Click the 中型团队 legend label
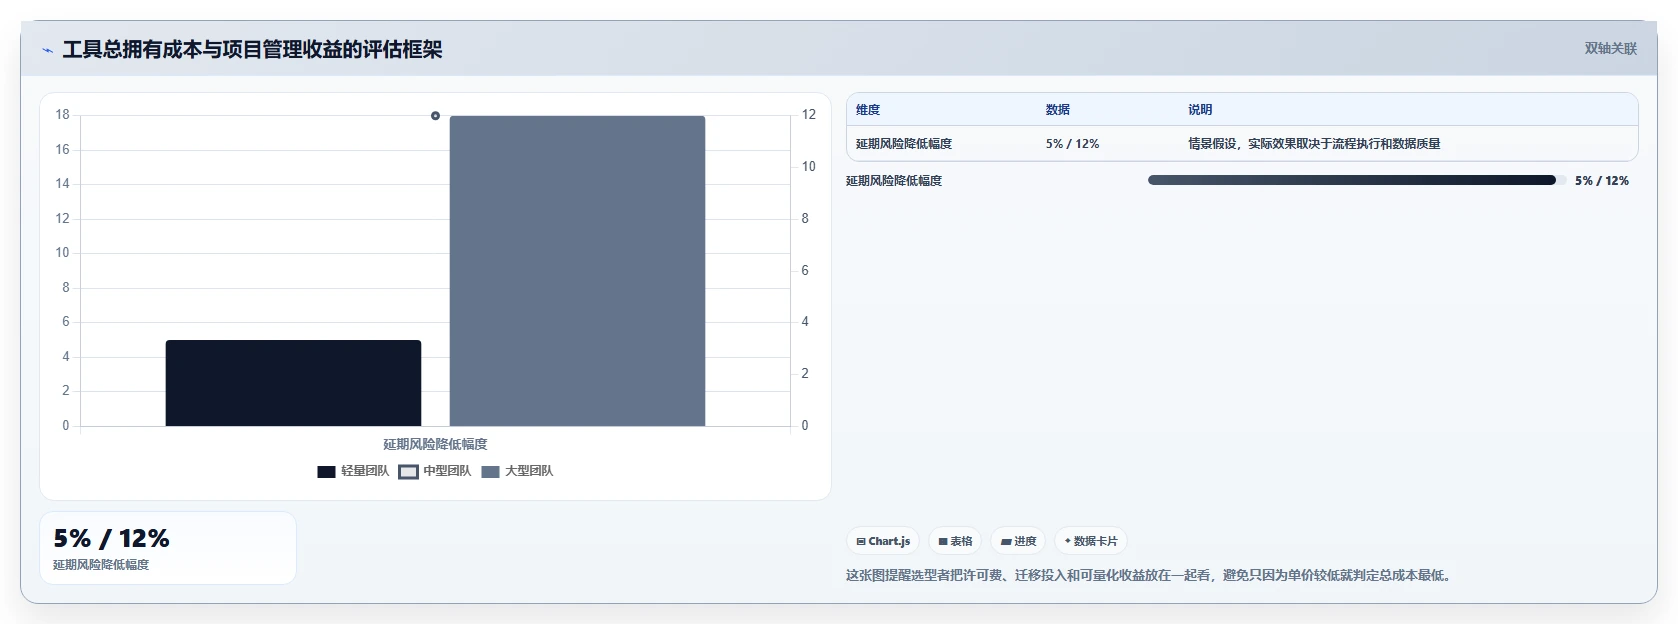 [x=447, y=471]
